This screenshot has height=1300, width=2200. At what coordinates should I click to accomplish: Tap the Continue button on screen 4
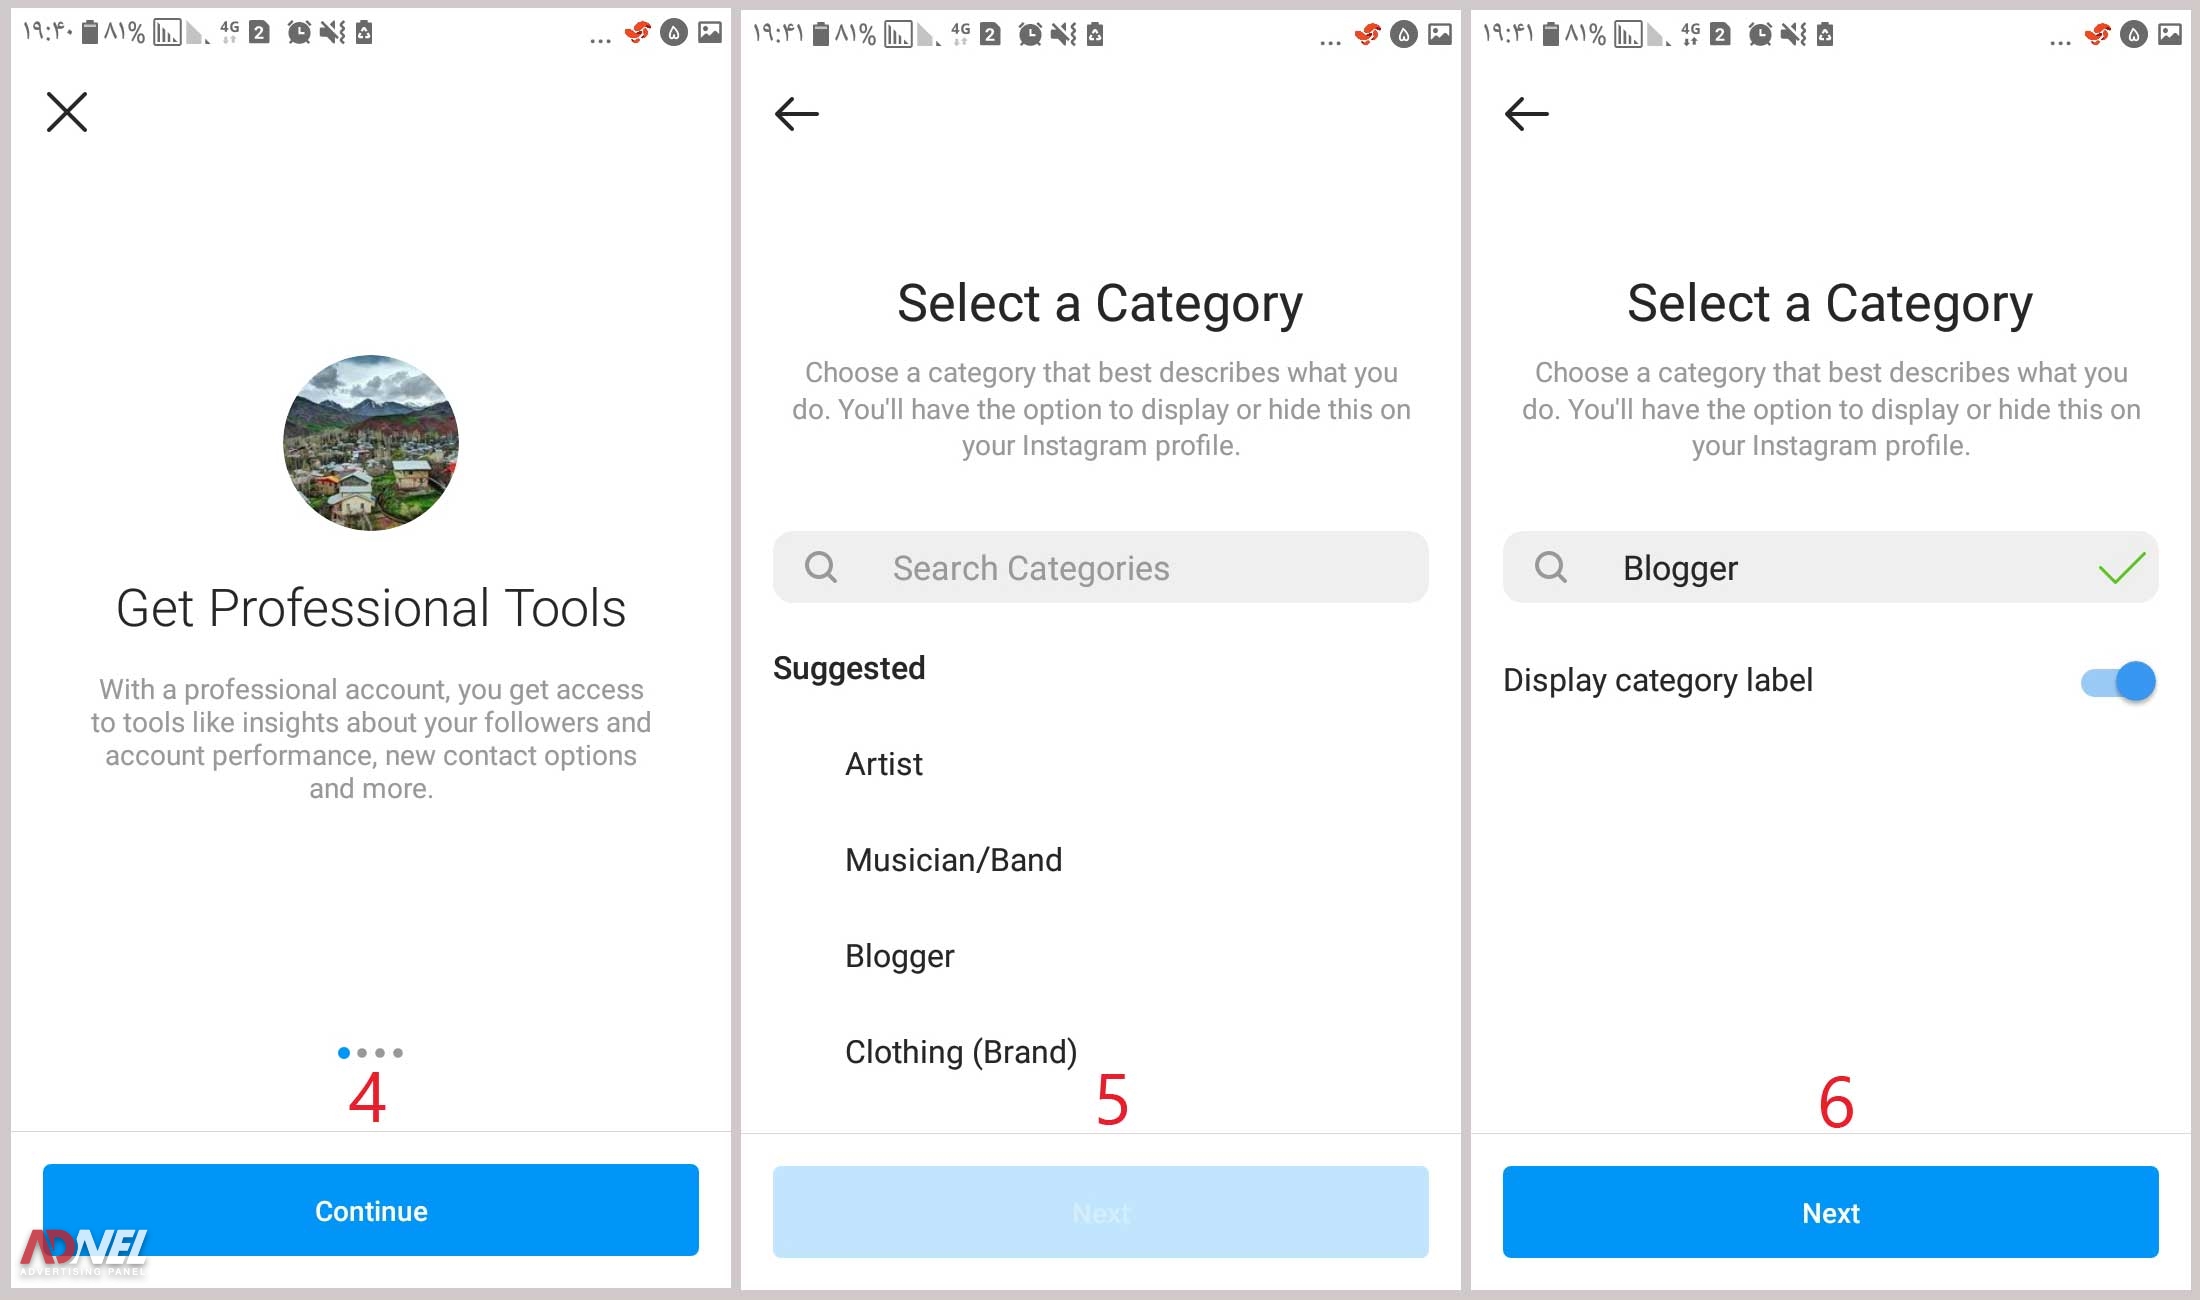tap(370, 1212)
